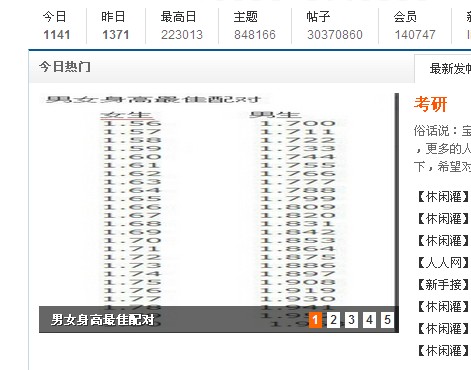Open the 【新手接】 post link
The height and width of the screenshot is (370, 471).
(x=443, y=285)
